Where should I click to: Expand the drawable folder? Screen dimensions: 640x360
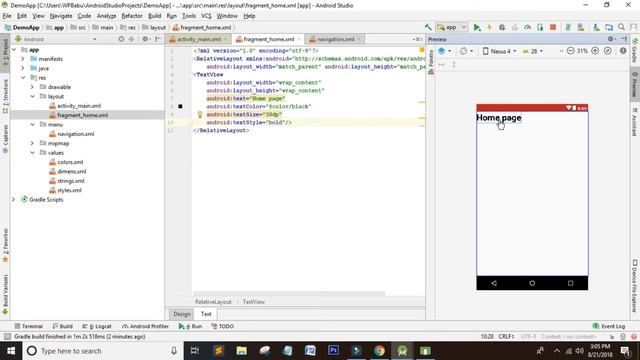32,87
